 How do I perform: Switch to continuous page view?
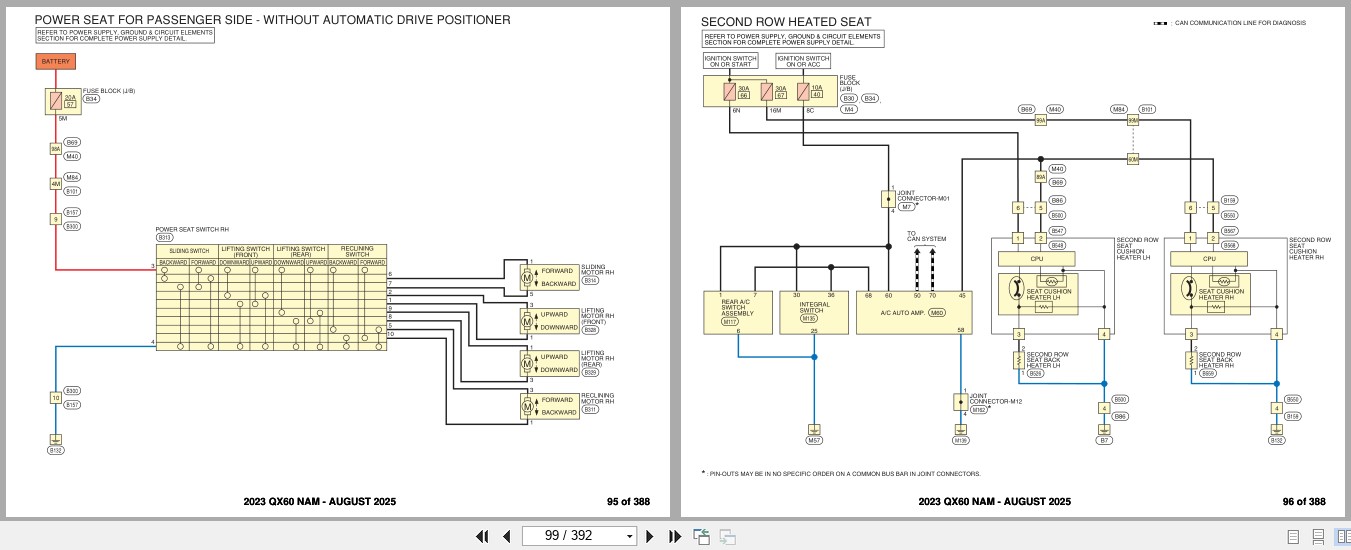click(1318, 536)
